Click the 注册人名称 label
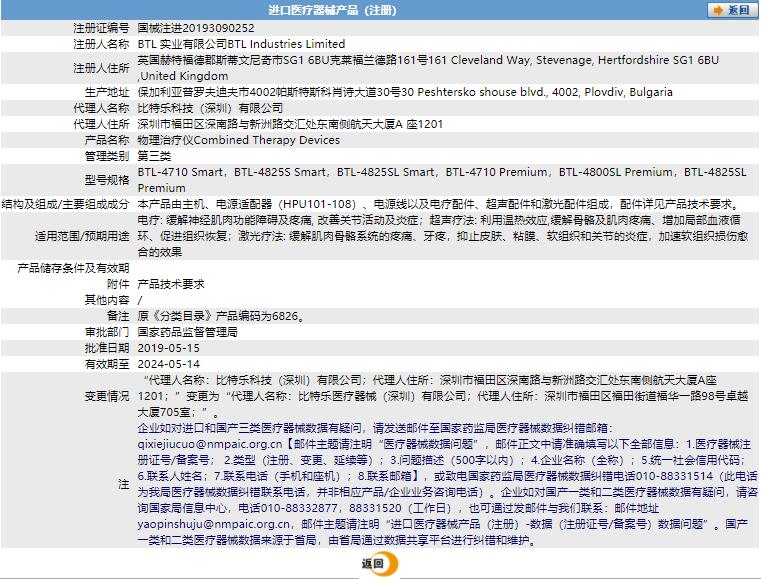761x579 pixels. tap(101, 44)
